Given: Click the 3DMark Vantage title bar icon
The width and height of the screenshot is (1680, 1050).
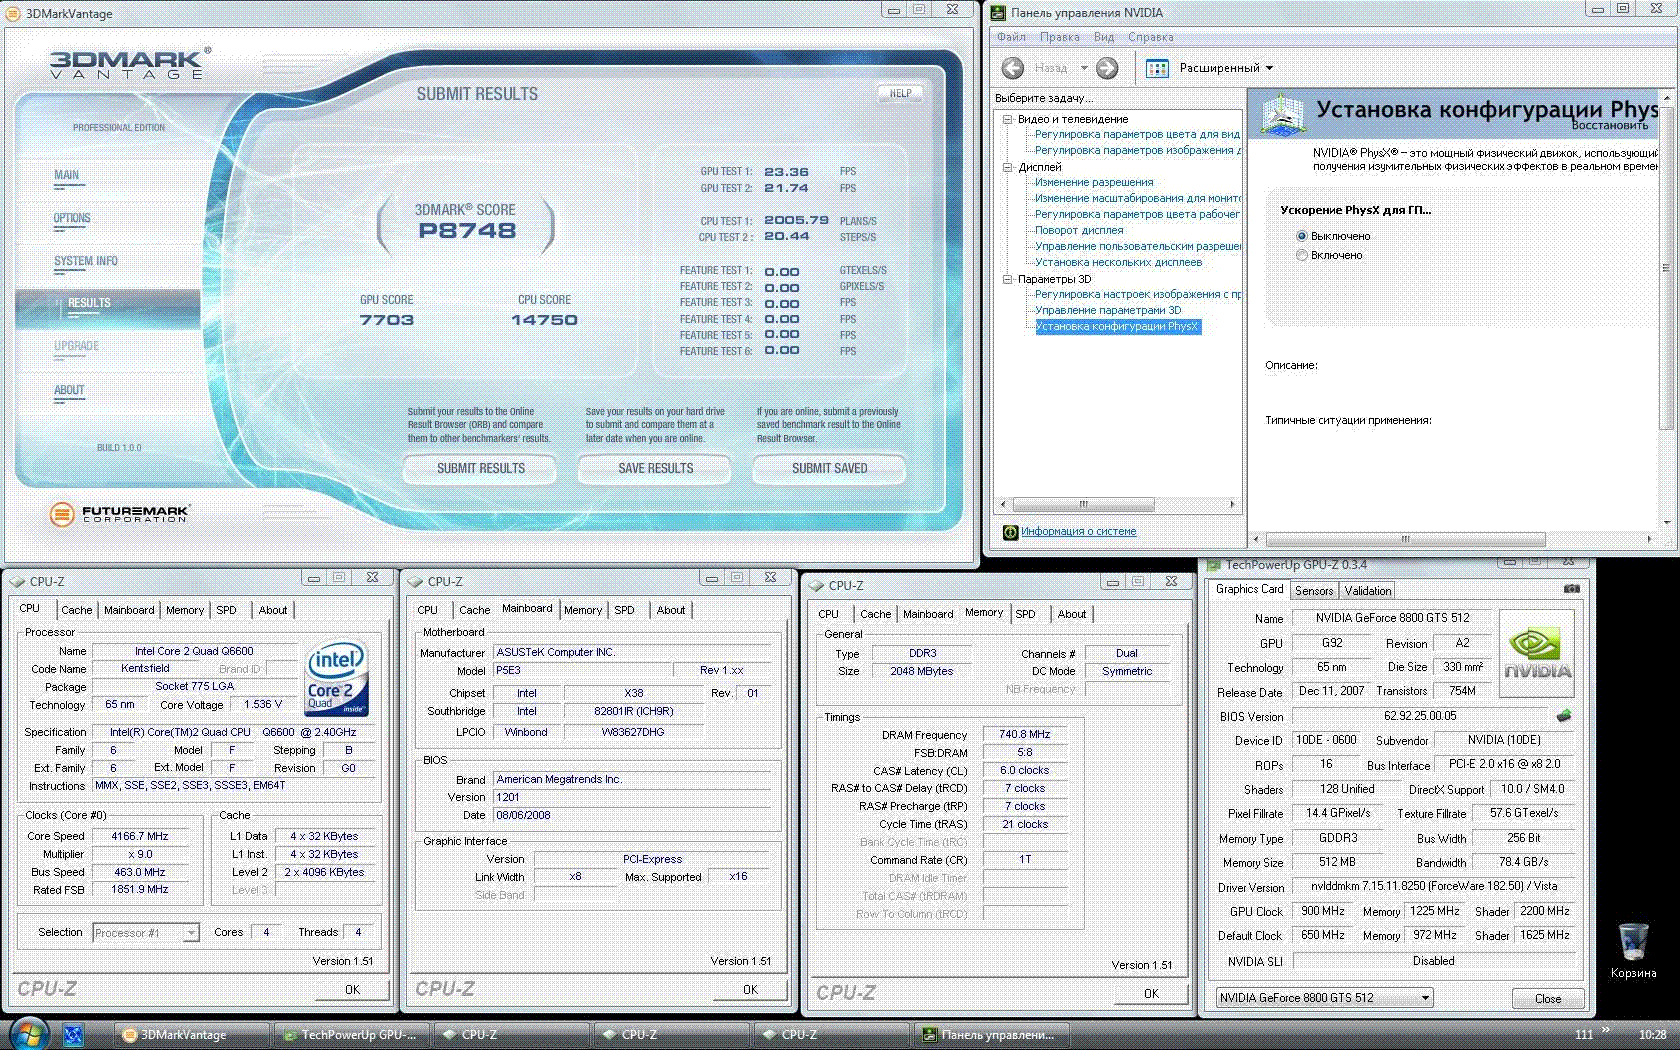Looking at the screenshot, I should pos(14,13).
